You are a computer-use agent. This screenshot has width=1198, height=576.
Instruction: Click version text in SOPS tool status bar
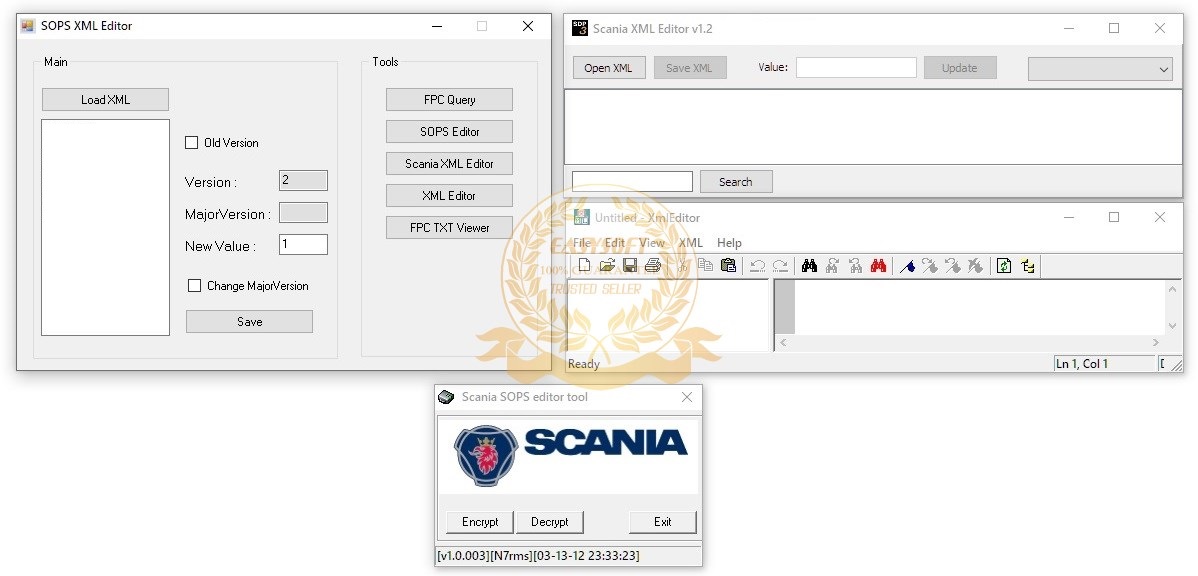[537, 555]
